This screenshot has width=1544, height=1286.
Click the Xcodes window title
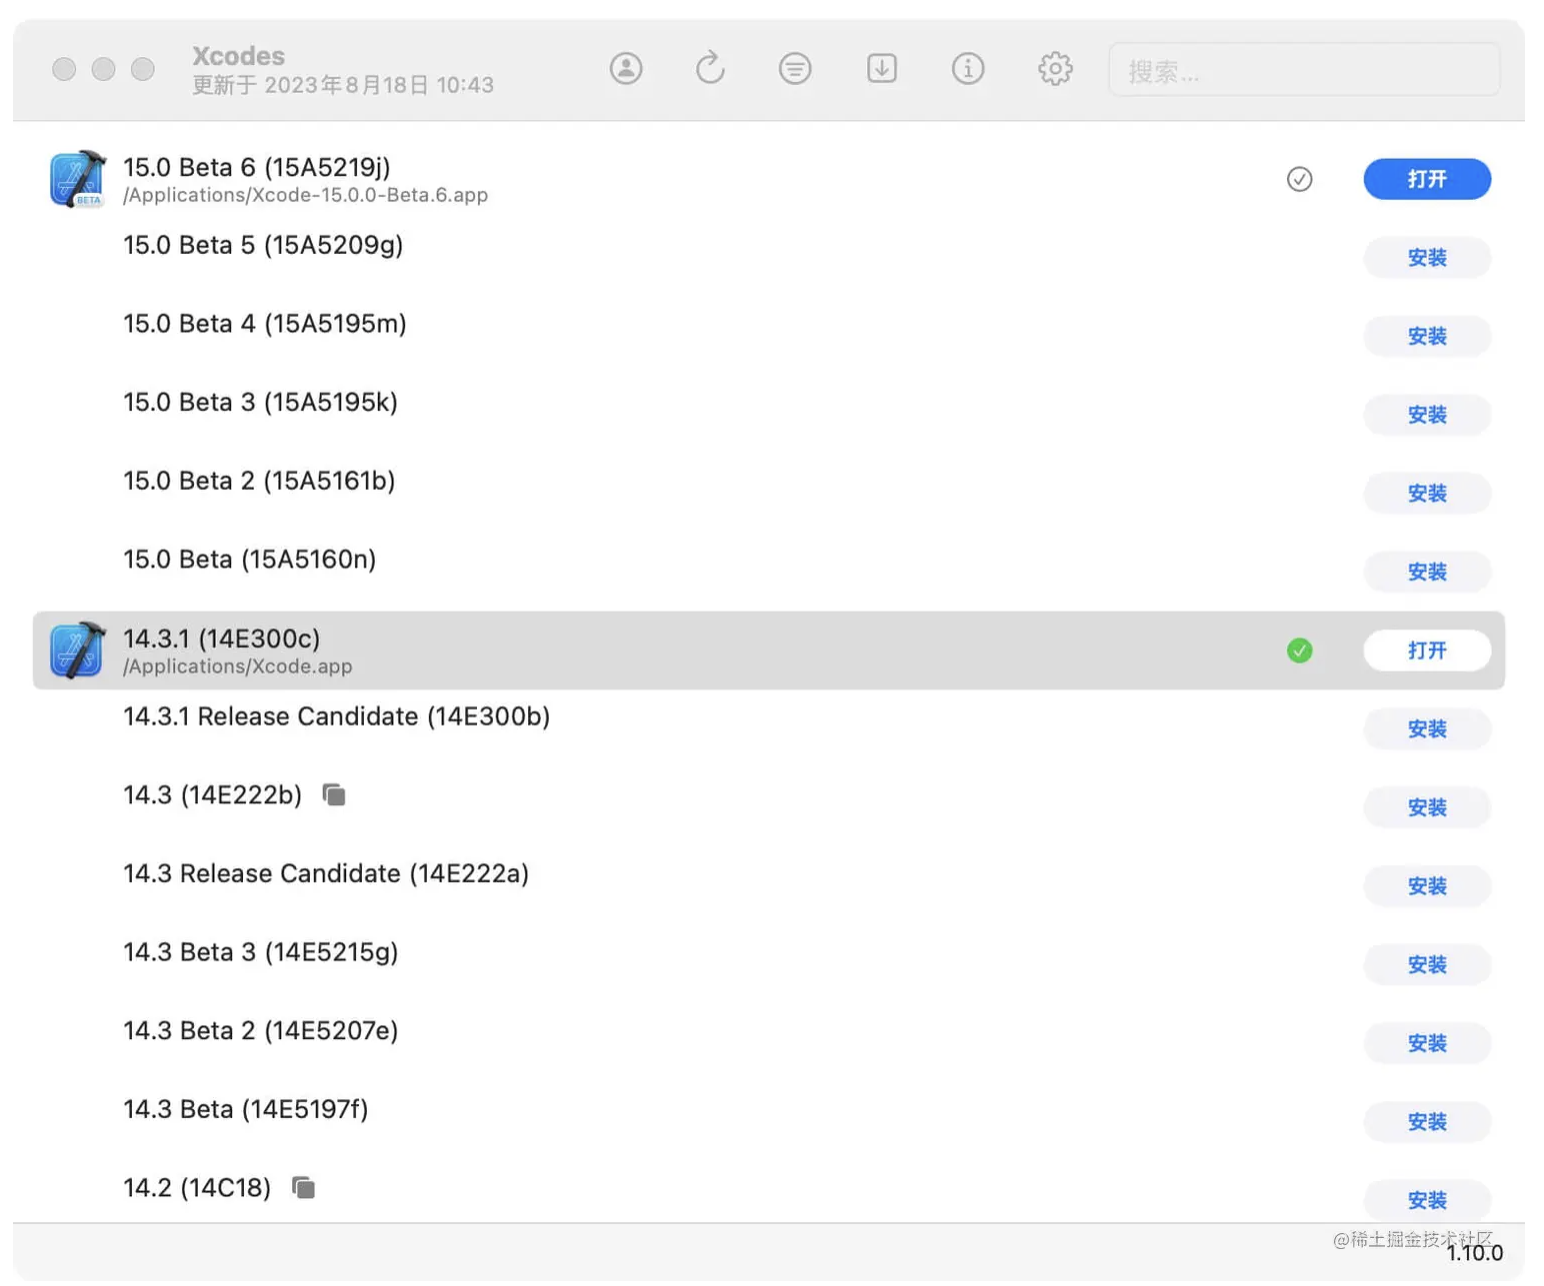[x=238, y=56]
